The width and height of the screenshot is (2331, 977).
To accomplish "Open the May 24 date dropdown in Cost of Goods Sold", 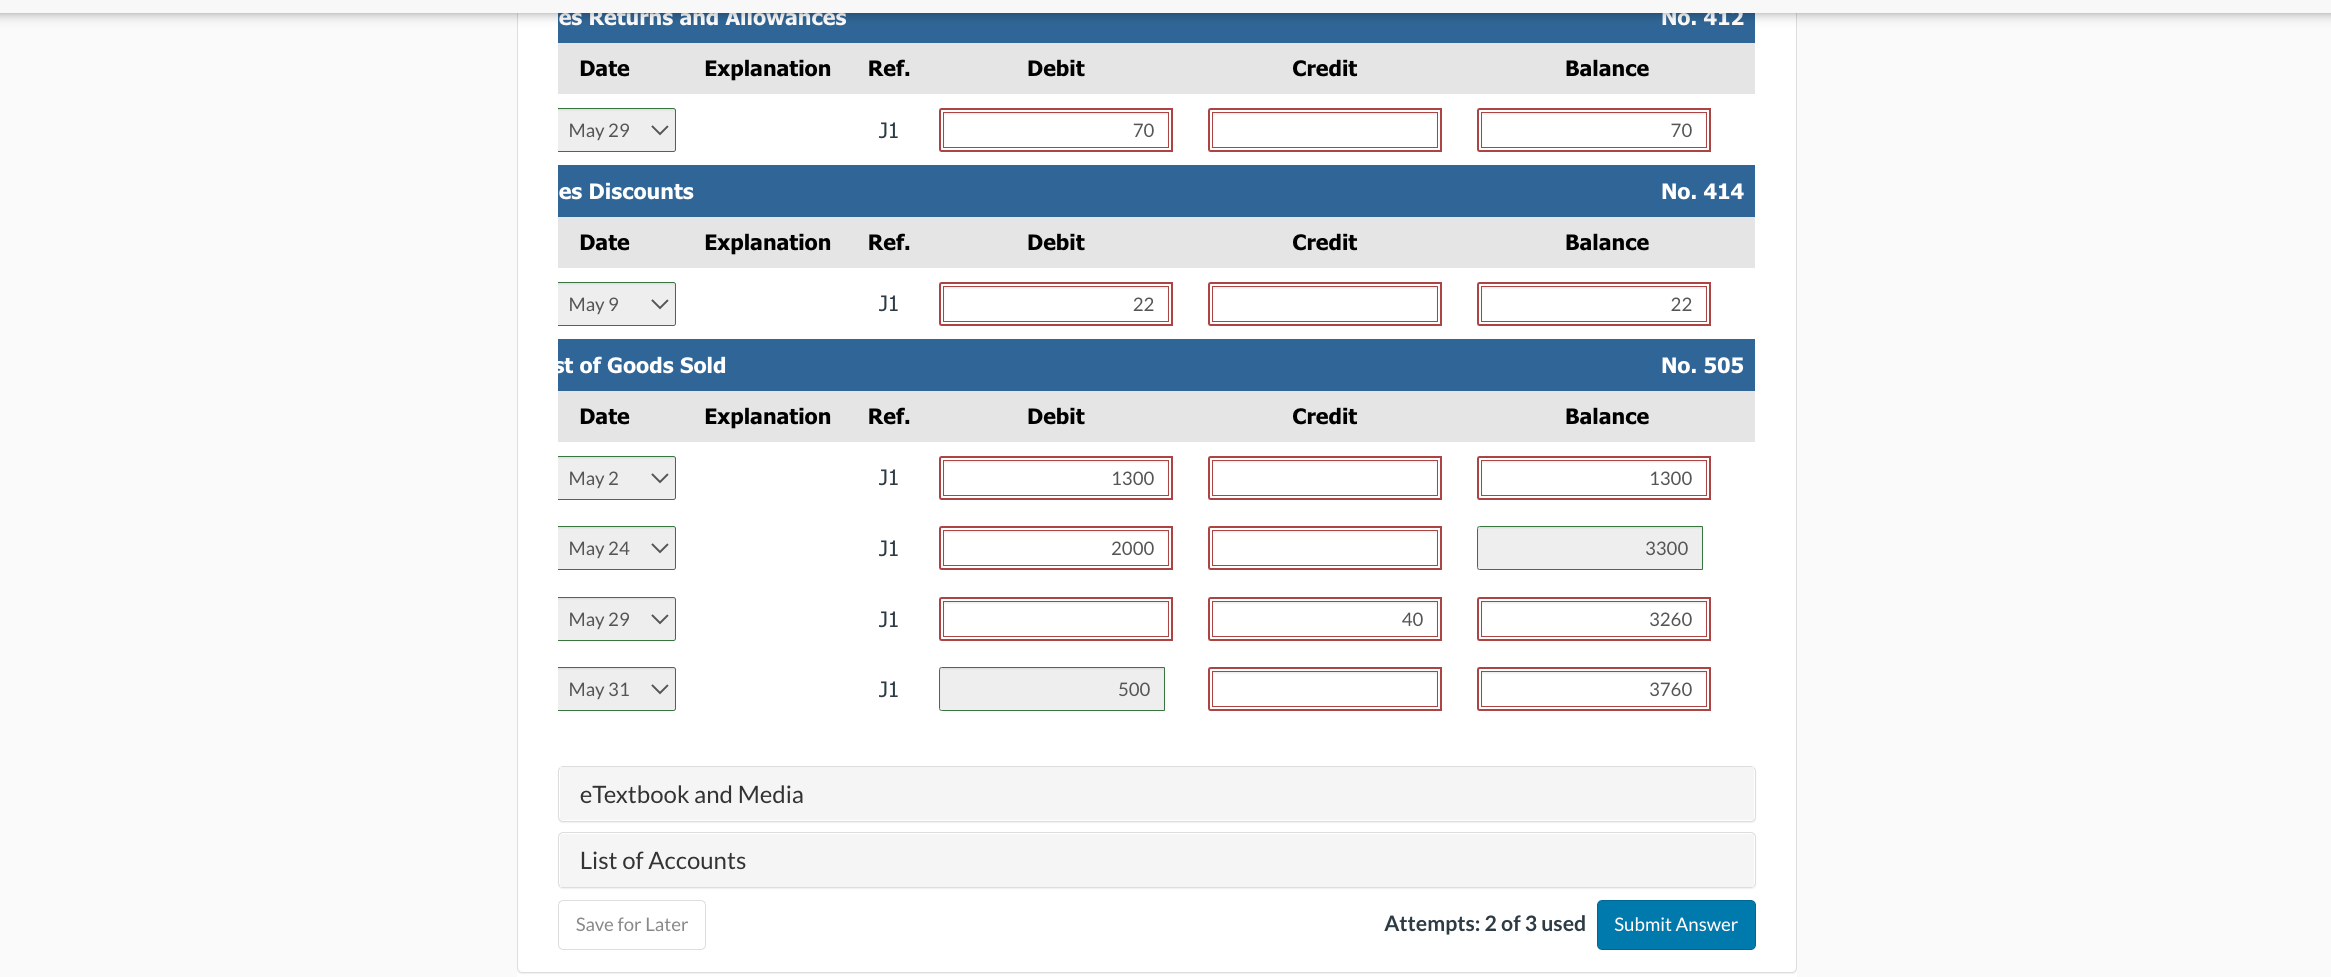I will point(617,548).
